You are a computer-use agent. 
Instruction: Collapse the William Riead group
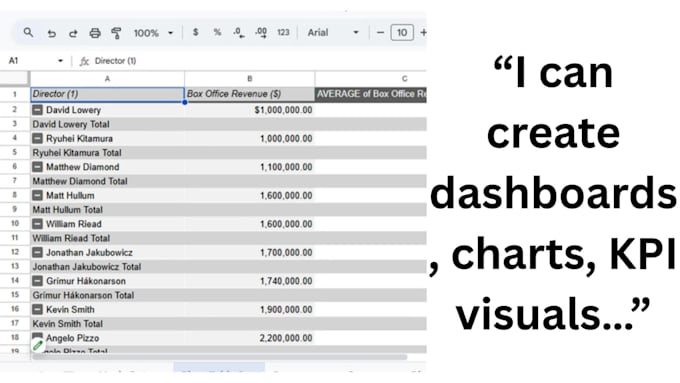click(x=37, y=224)
